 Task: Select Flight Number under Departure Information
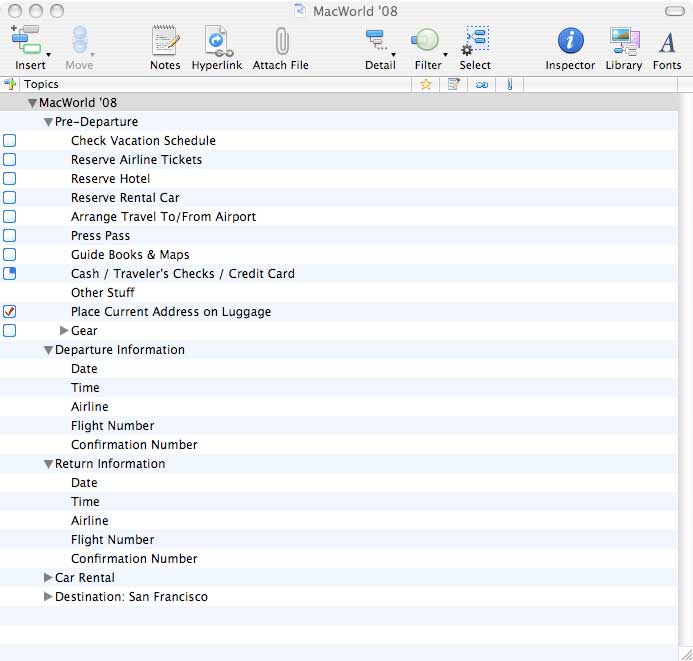(339, 425)
